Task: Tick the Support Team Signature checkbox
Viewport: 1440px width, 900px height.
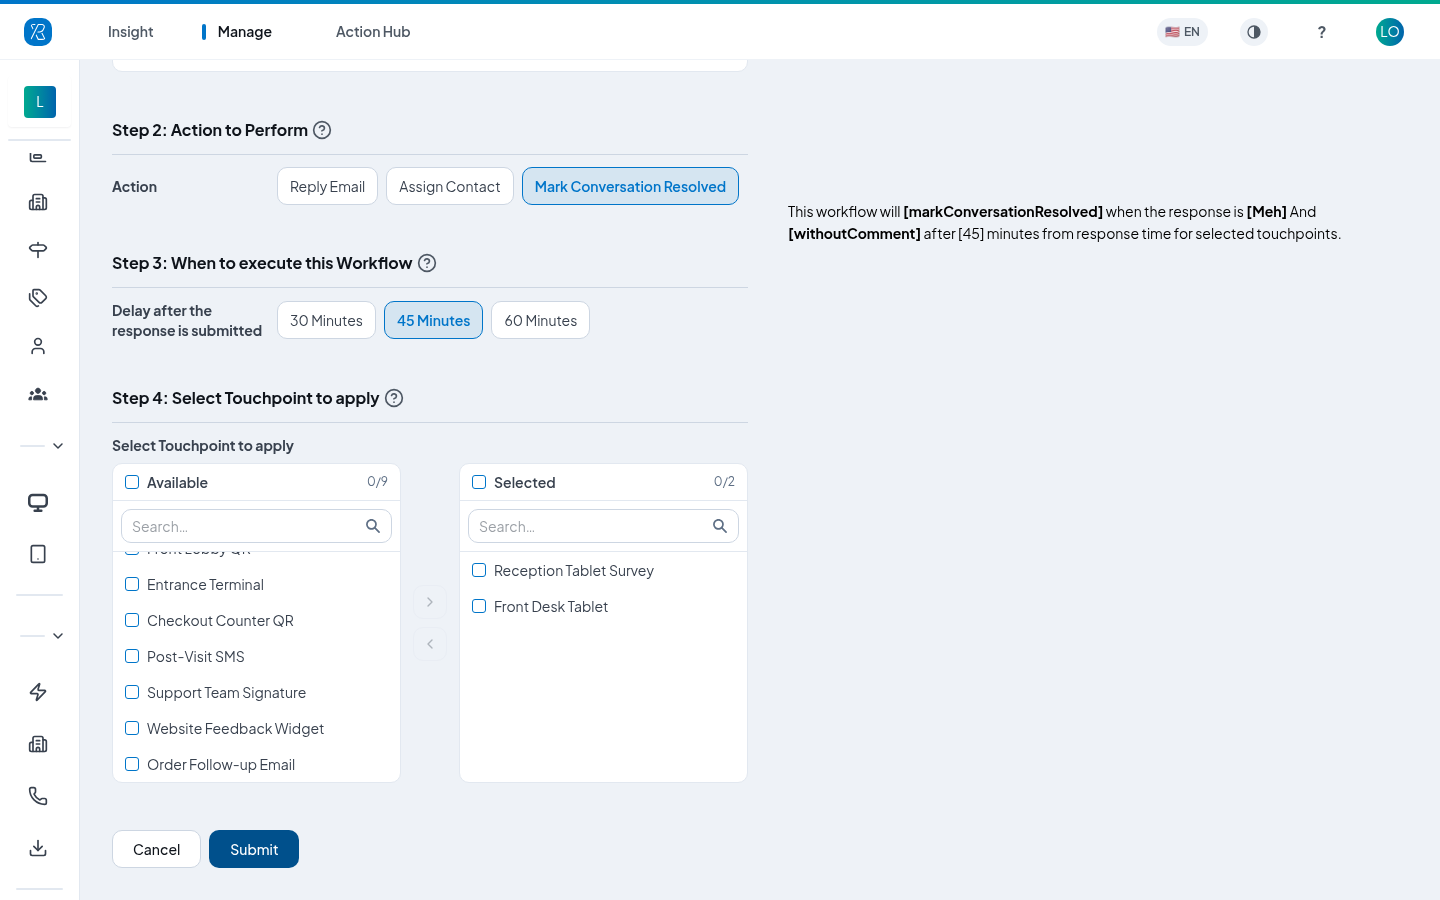Action: (x=132, y=692)
